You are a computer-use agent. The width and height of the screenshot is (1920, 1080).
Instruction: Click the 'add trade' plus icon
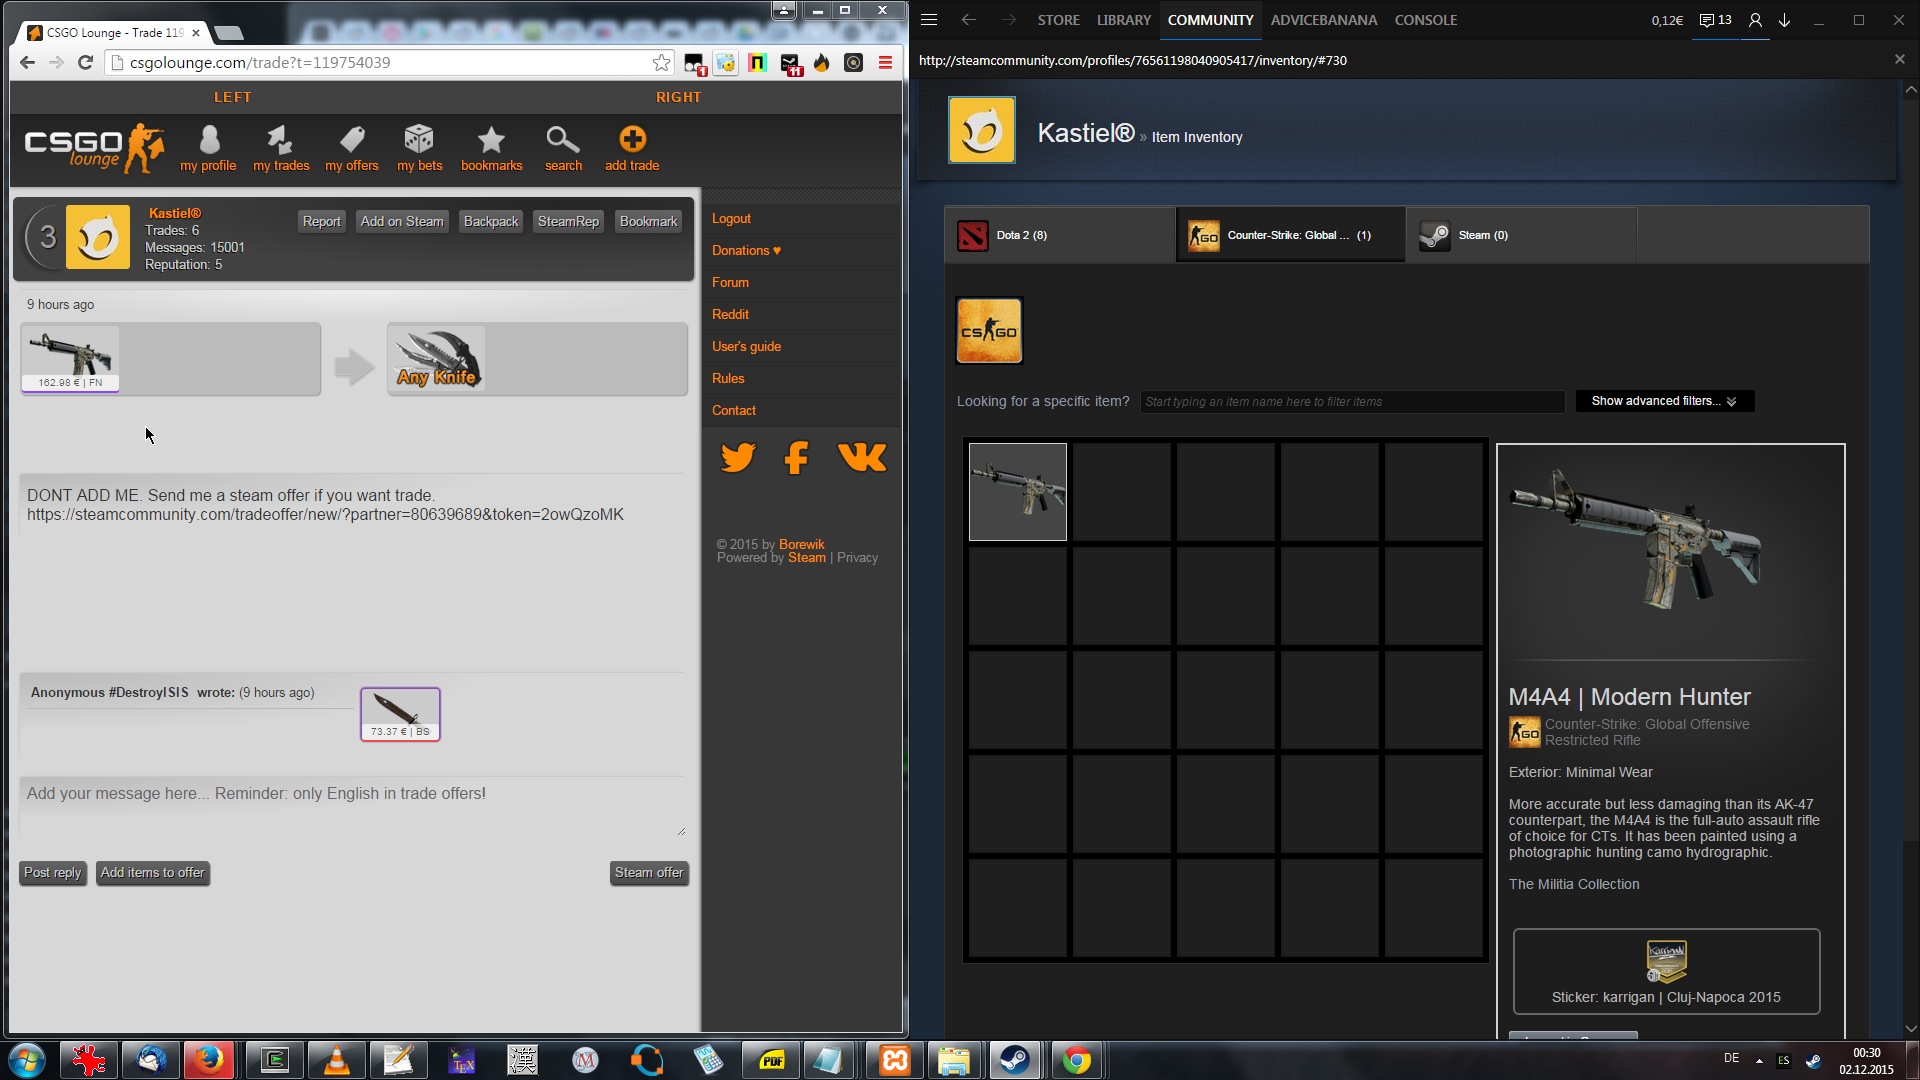[632, 140]
